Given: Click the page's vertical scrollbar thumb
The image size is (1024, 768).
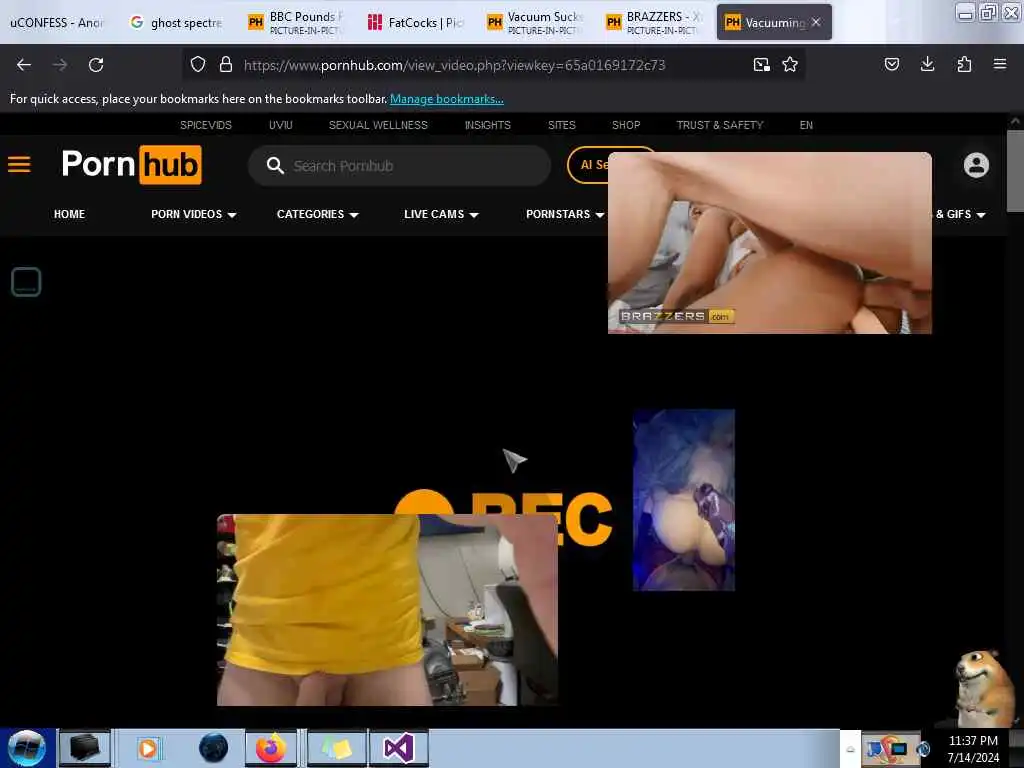Looking at the screenshot, I should pos(1014,170).
